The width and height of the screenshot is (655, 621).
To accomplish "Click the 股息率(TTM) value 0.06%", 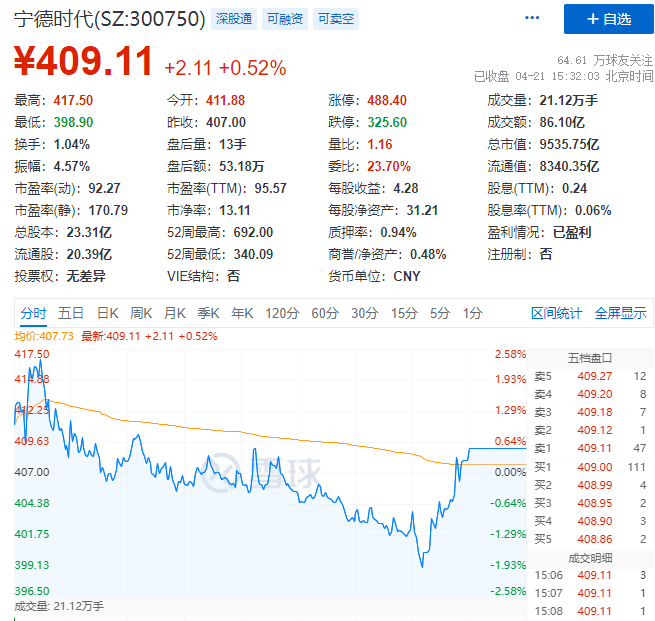I will click(593, 210).
